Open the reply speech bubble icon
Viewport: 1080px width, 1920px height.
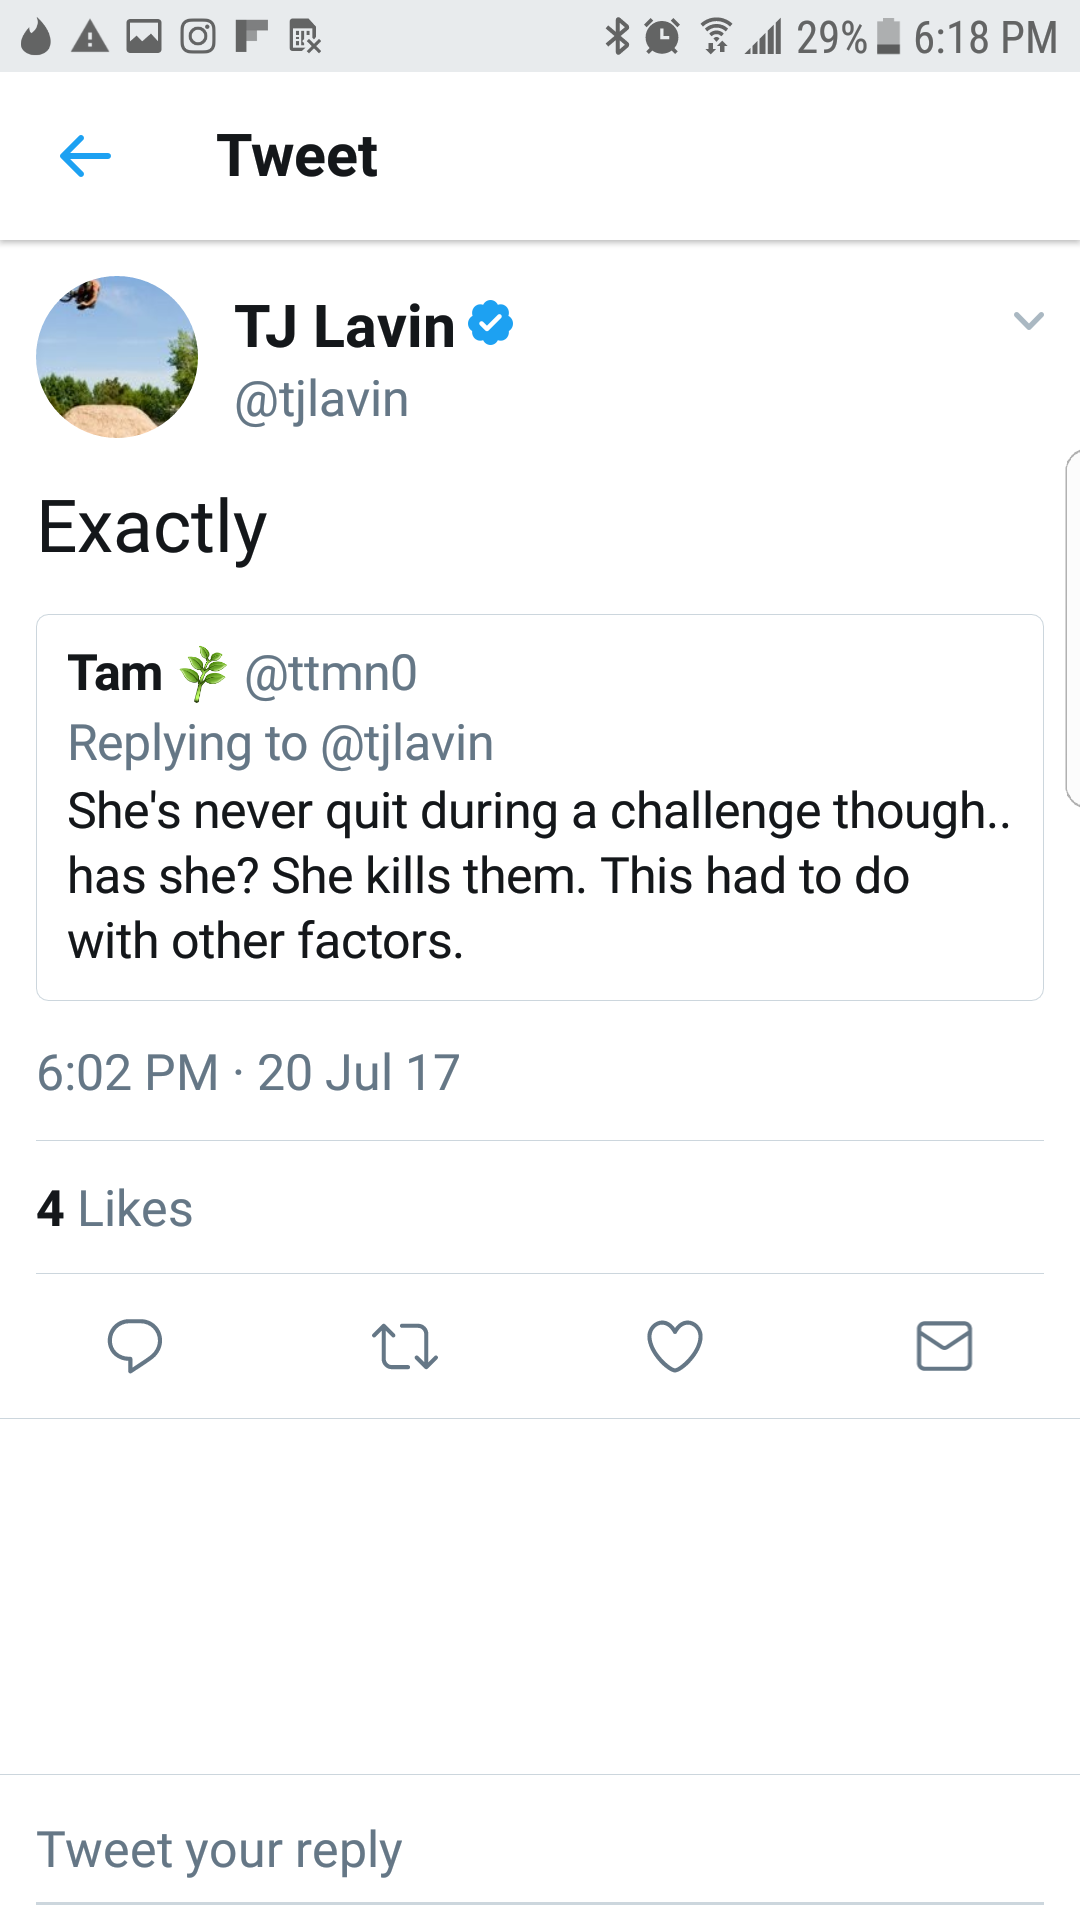pos(135,1346)
